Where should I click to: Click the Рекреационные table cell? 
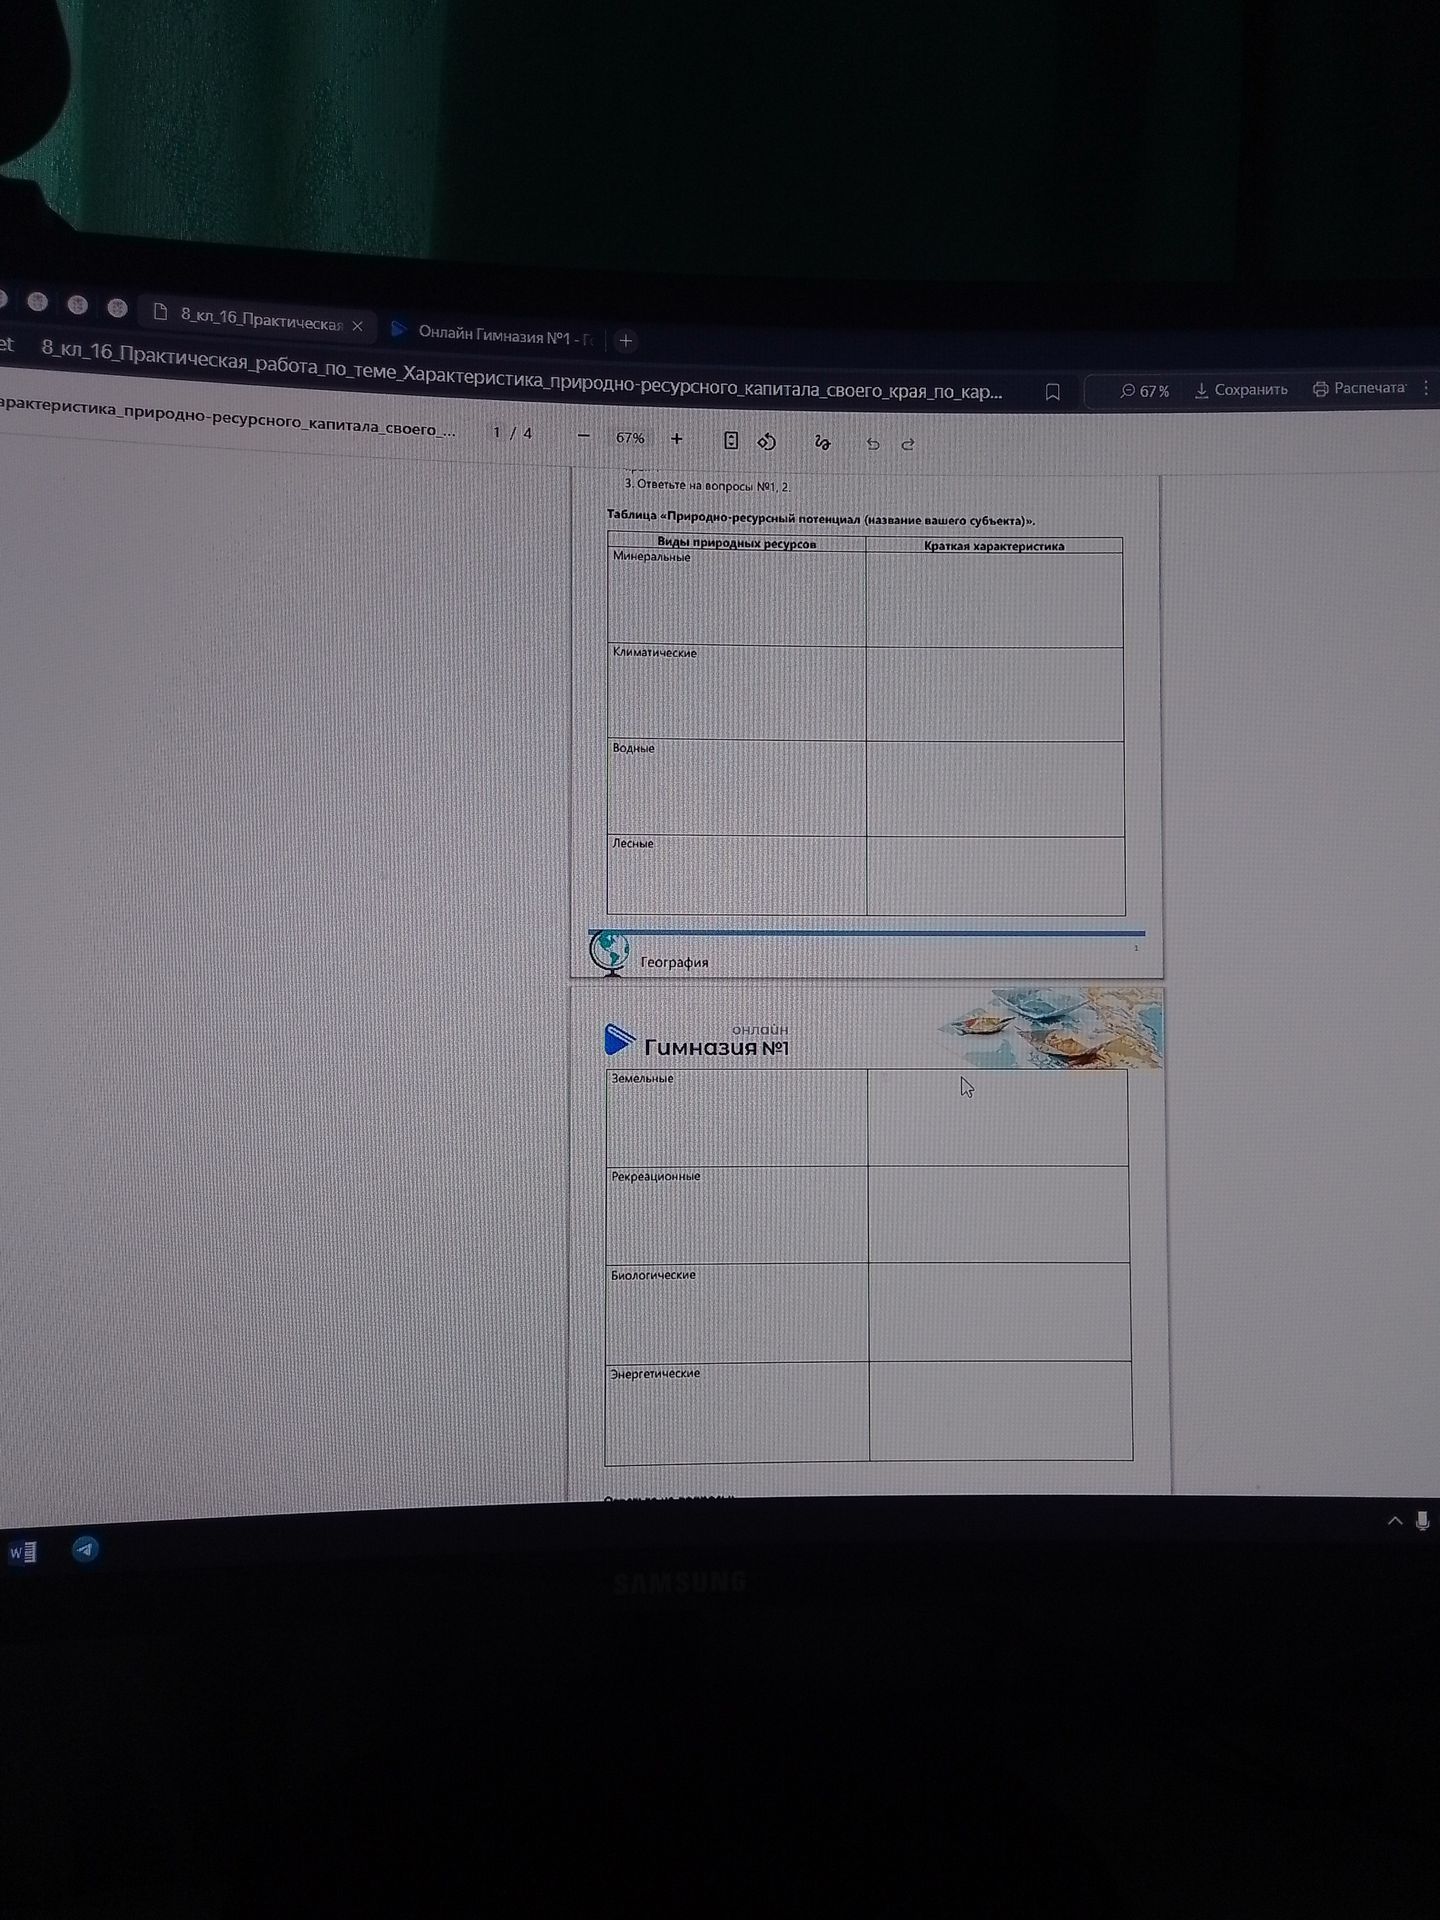737,1214
